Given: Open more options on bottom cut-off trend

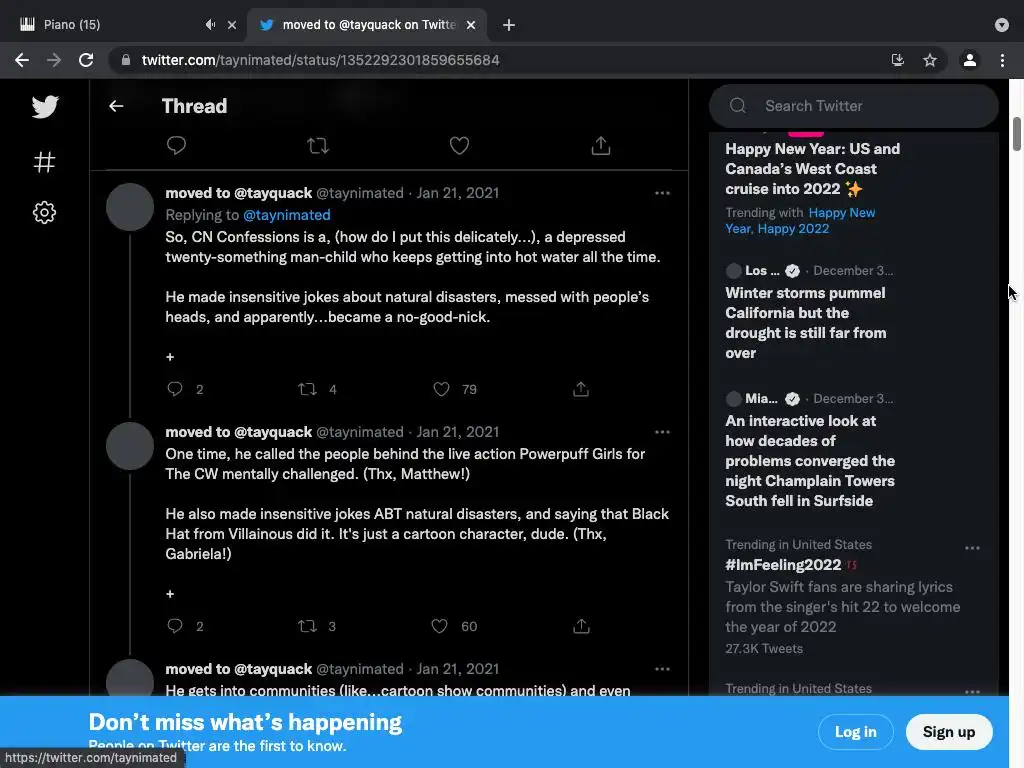Looking at the screenshot, I should click(972, 692).
